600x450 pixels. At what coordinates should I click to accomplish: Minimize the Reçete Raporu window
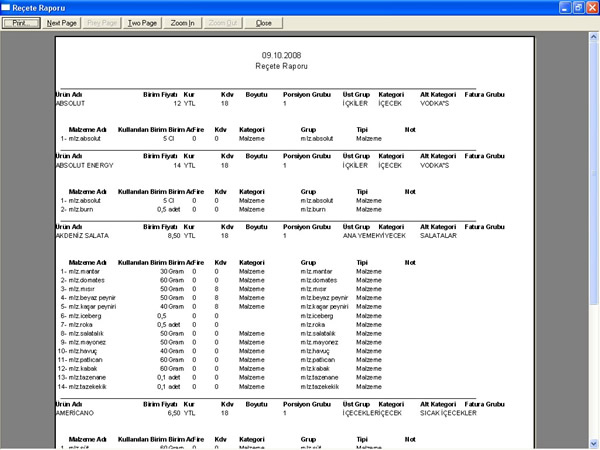click(565, 8)
